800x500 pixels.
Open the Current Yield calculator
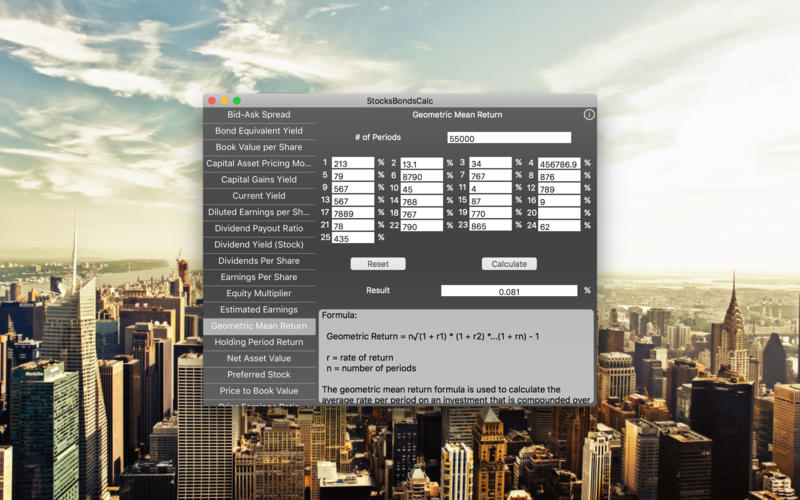click(x=259, y=196)
